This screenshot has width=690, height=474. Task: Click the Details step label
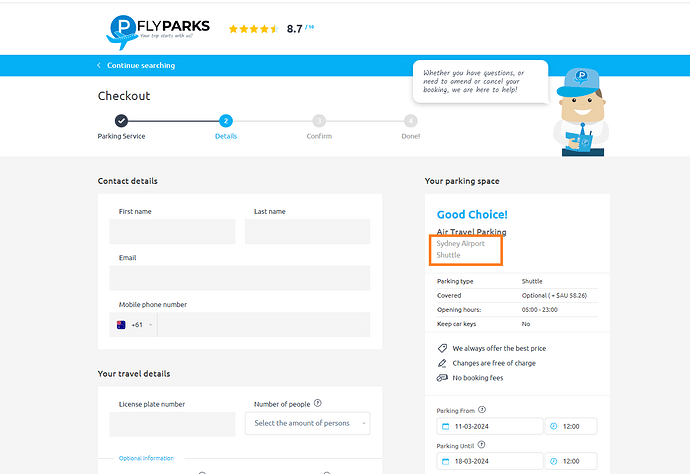[x=226, y=136]
